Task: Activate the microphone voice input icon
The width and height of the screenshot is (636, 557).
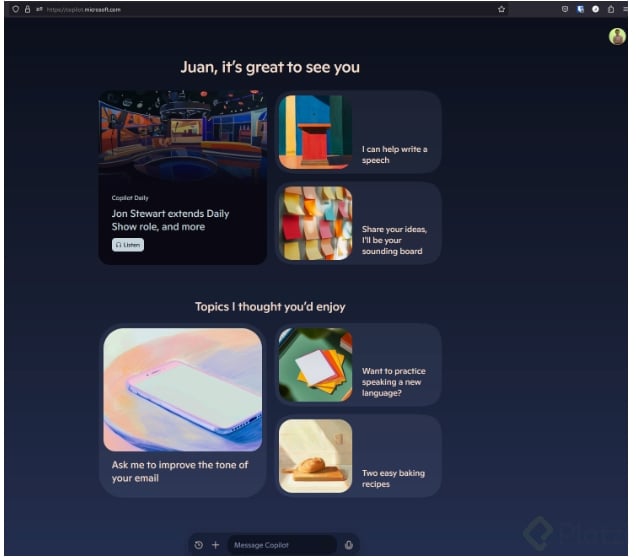Action: [x=349, y=545]
